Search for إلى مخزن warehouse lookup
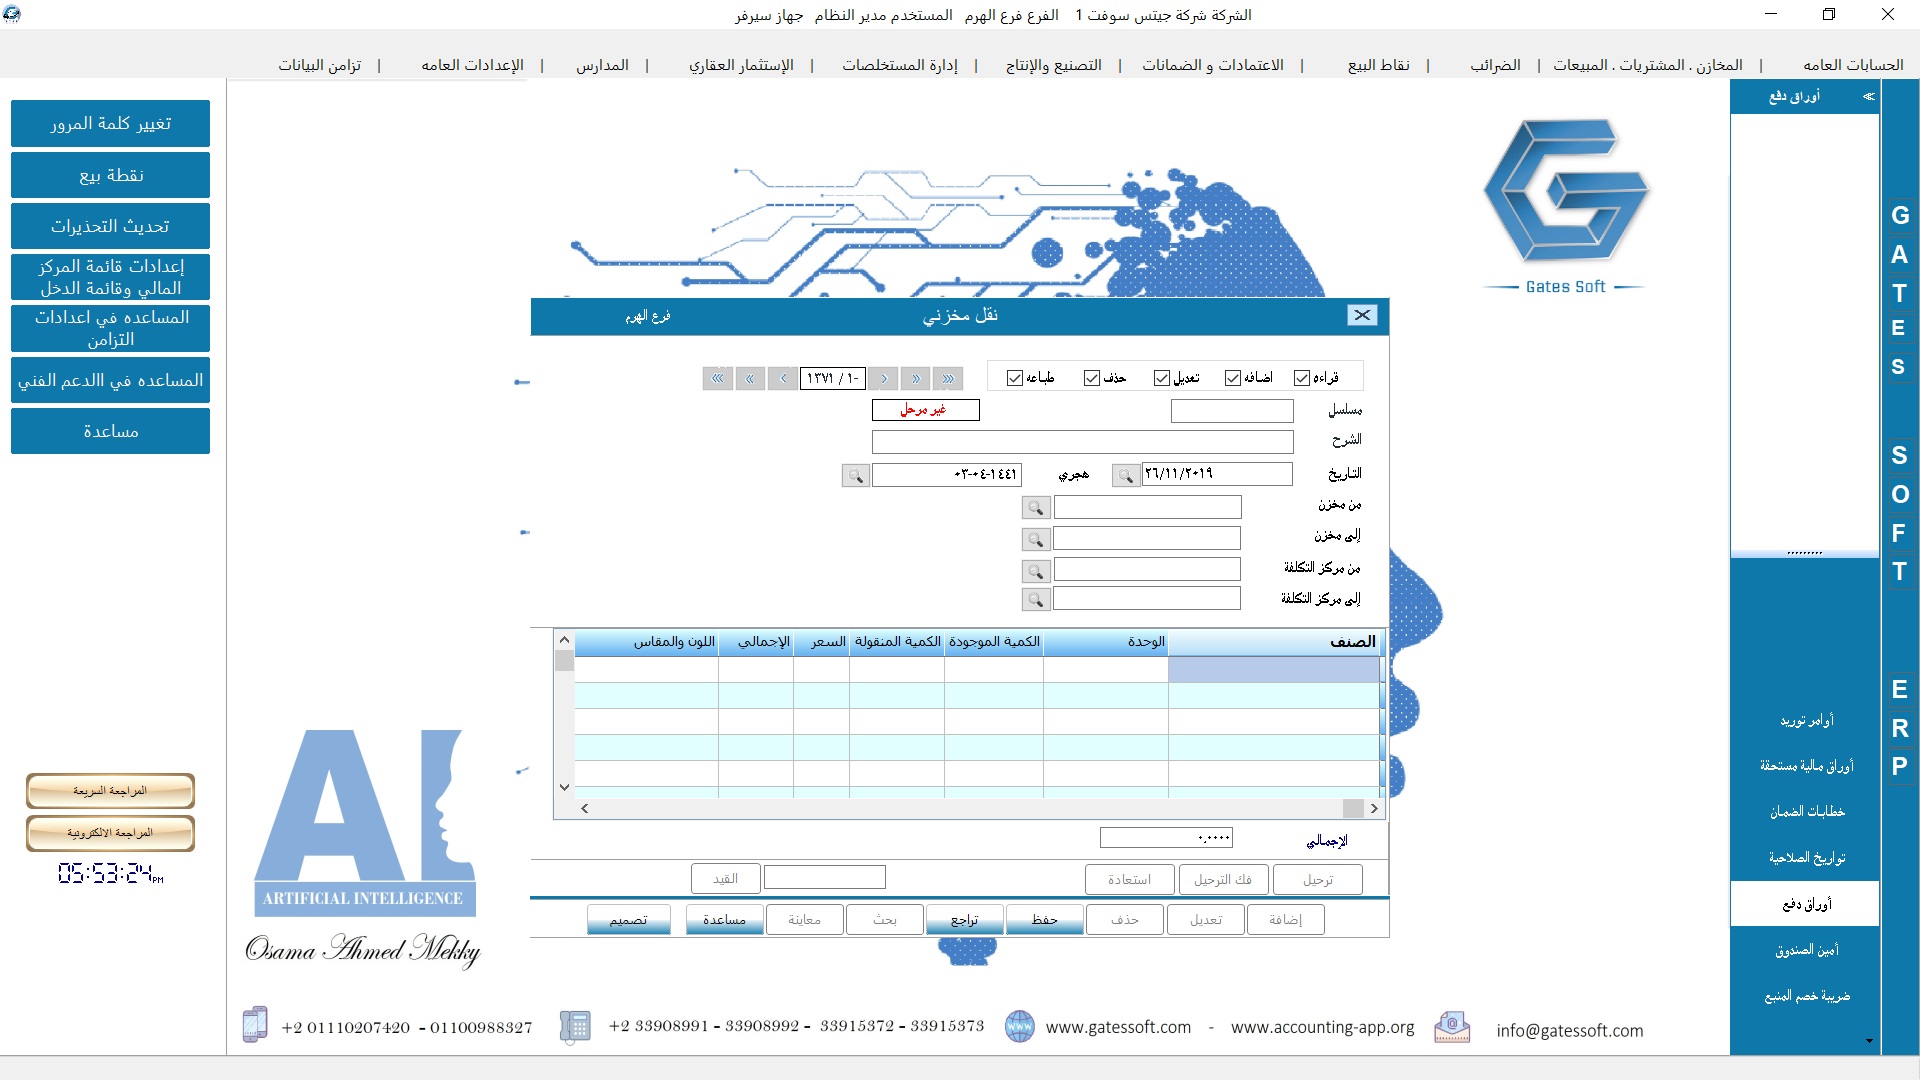 click(x=1036, y=539)
